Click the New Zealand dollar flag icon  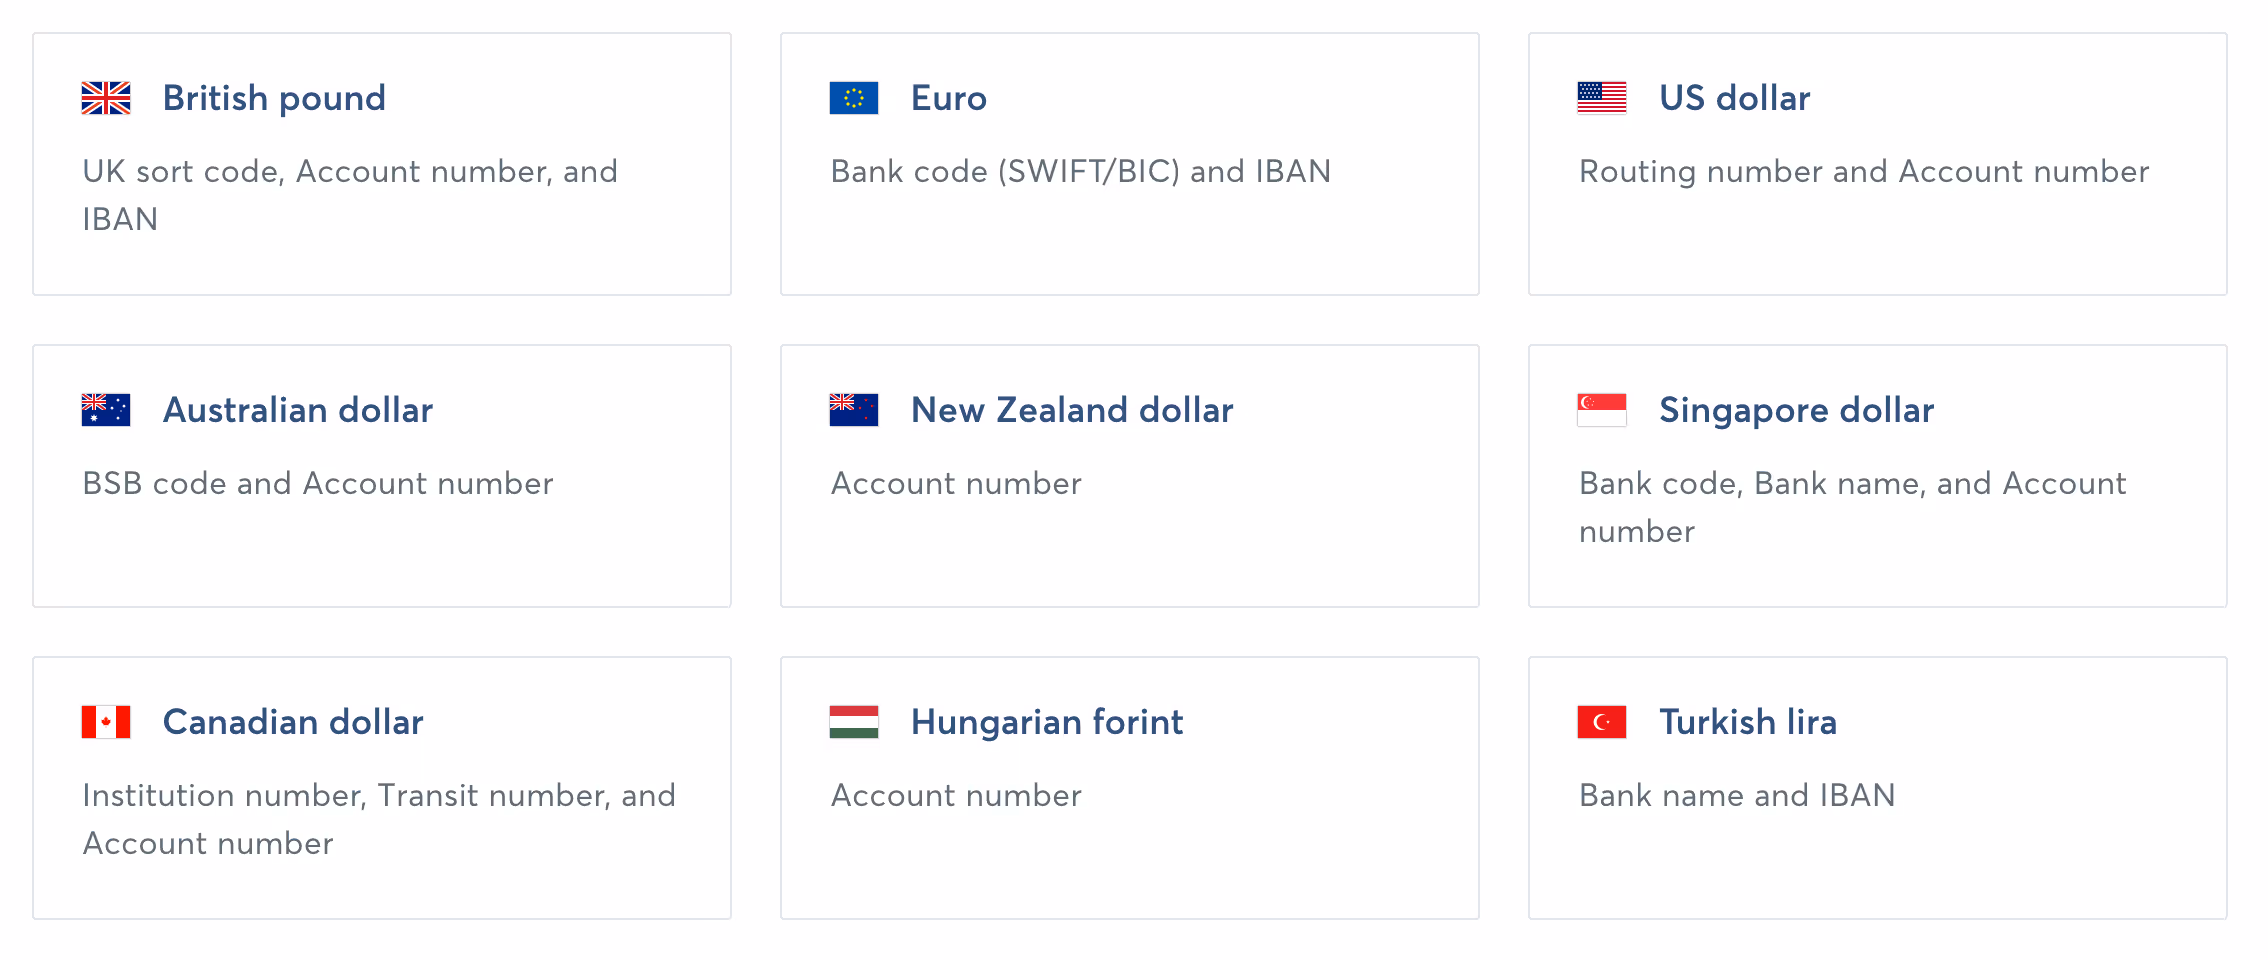[x=853, y=409]
